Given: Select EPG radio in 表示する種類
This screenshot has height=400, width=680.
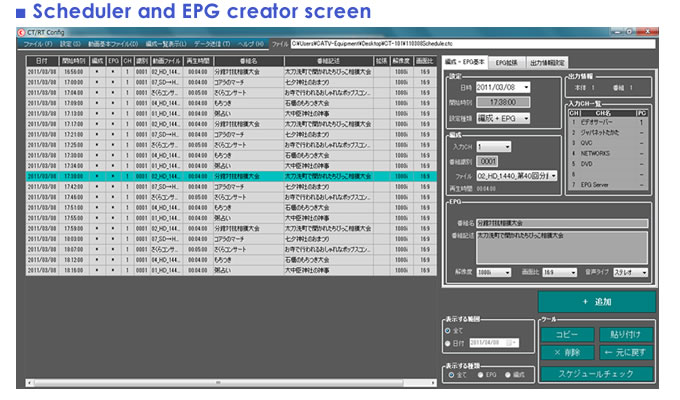Looking at the screenshot, I should 481,375.
